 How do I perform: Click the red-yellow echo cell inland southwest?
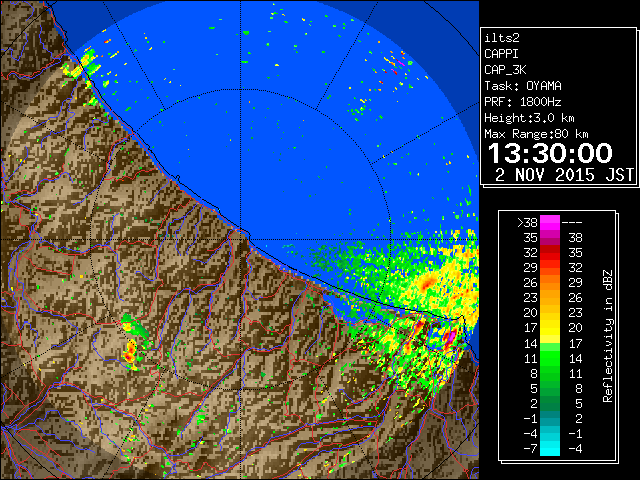(x=130, y=353)
